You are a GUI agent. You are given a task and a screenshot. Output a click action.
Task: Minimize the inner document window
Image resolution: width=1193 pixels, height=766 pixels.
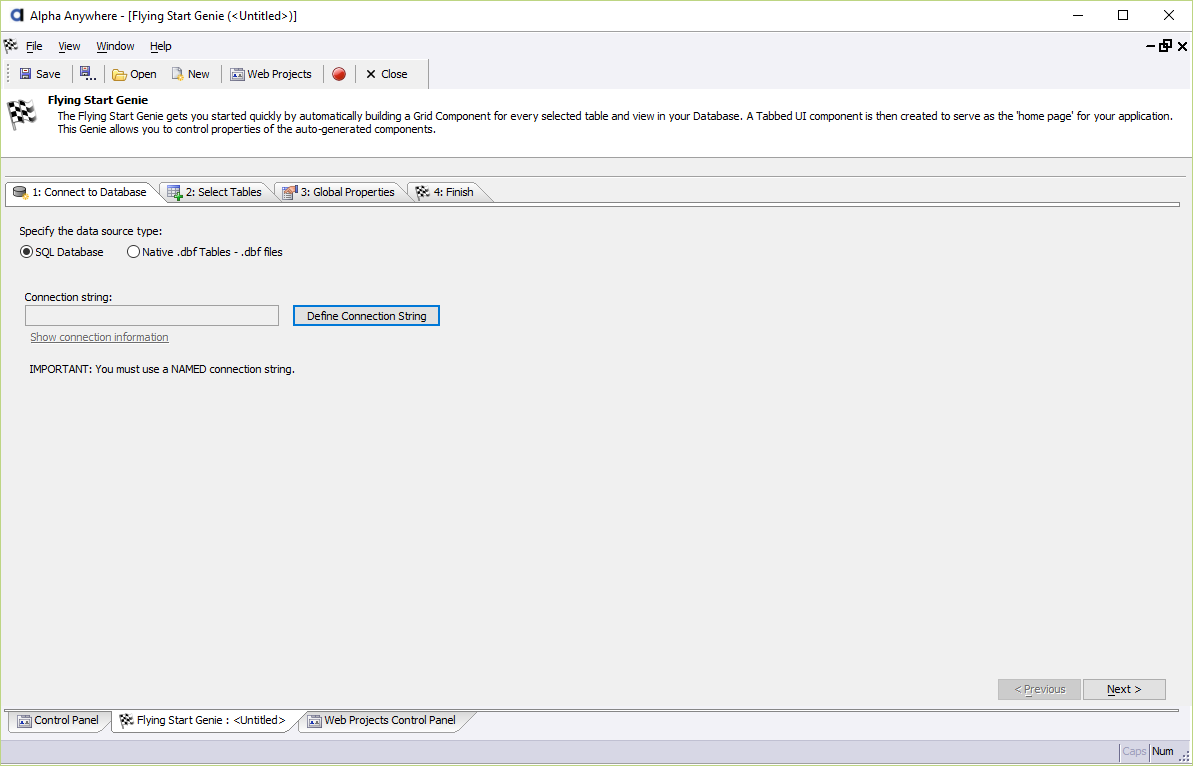(1151, 46)
